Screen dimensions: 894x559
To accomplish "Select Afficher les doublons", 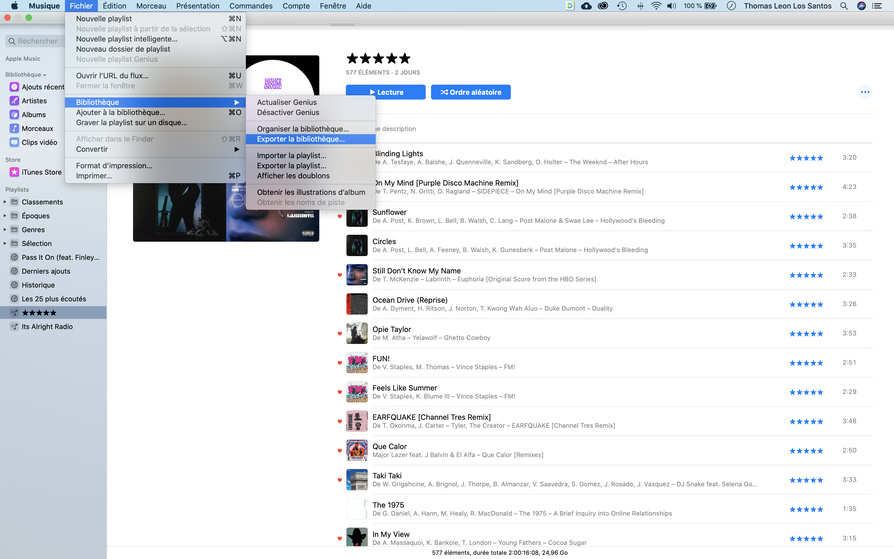I will coord(311,176).
